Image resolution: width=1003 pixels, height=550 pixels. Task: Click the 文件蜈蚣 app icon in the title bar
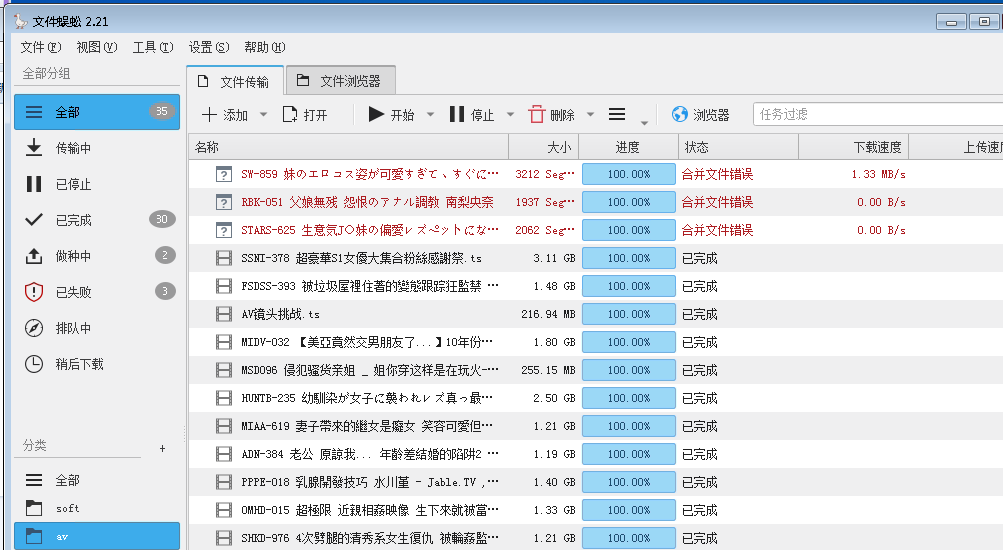(x=21, y=21)
